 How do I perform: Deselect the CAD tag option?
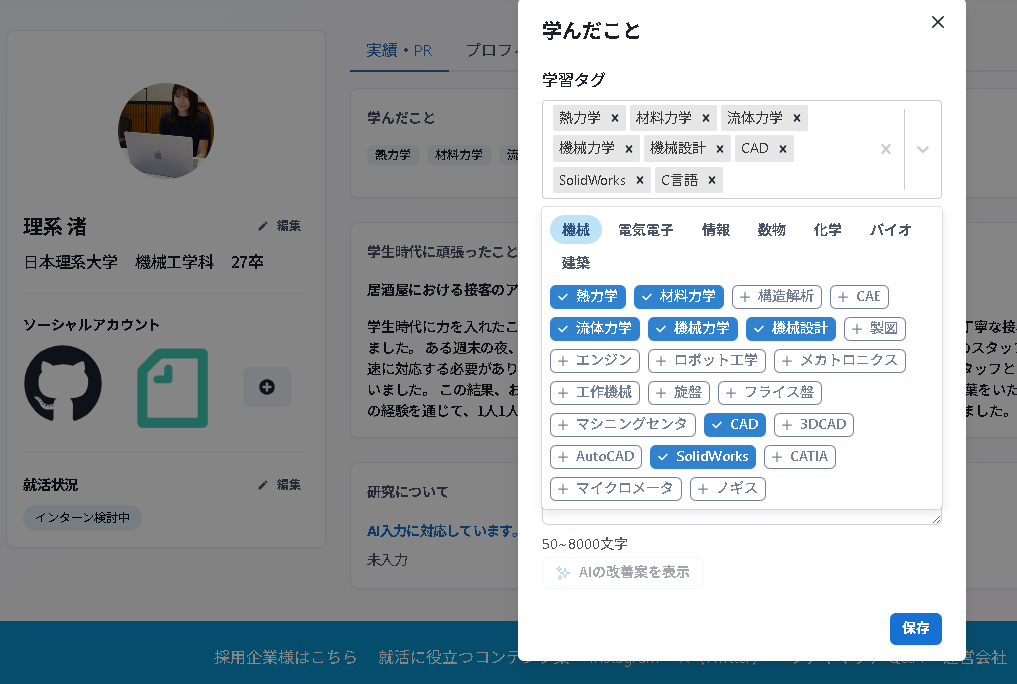point(735,425)
